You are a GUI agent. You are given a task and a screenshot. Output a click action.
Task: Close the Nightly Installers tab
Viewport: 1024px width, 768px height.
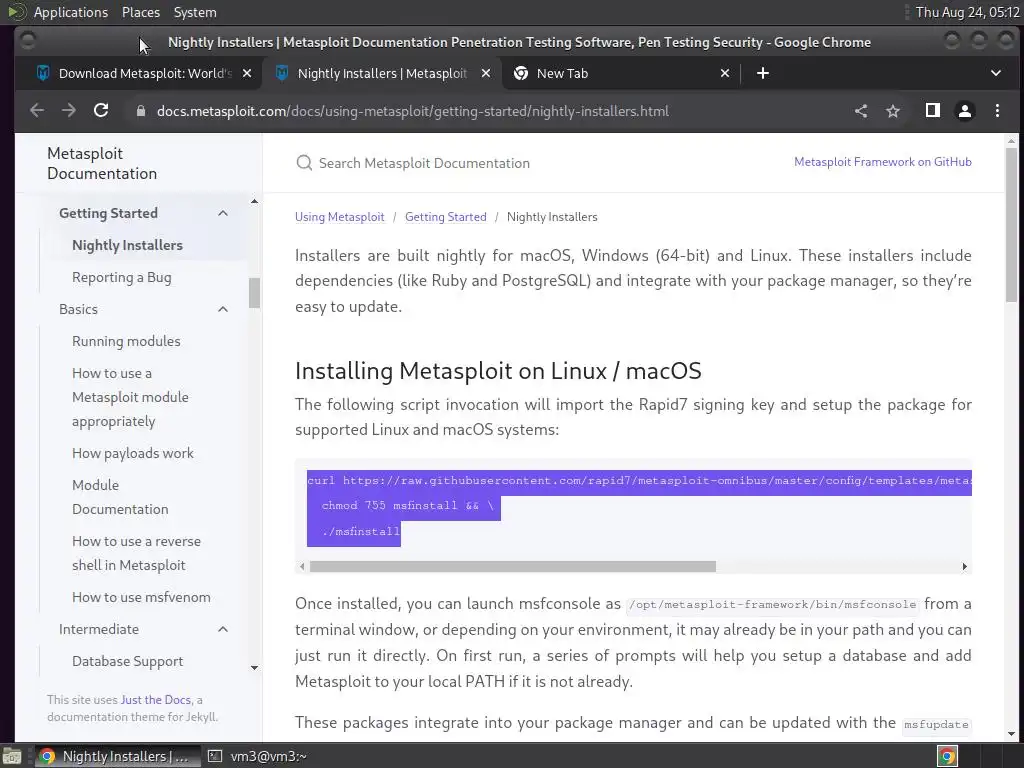(x=485, y=73)
